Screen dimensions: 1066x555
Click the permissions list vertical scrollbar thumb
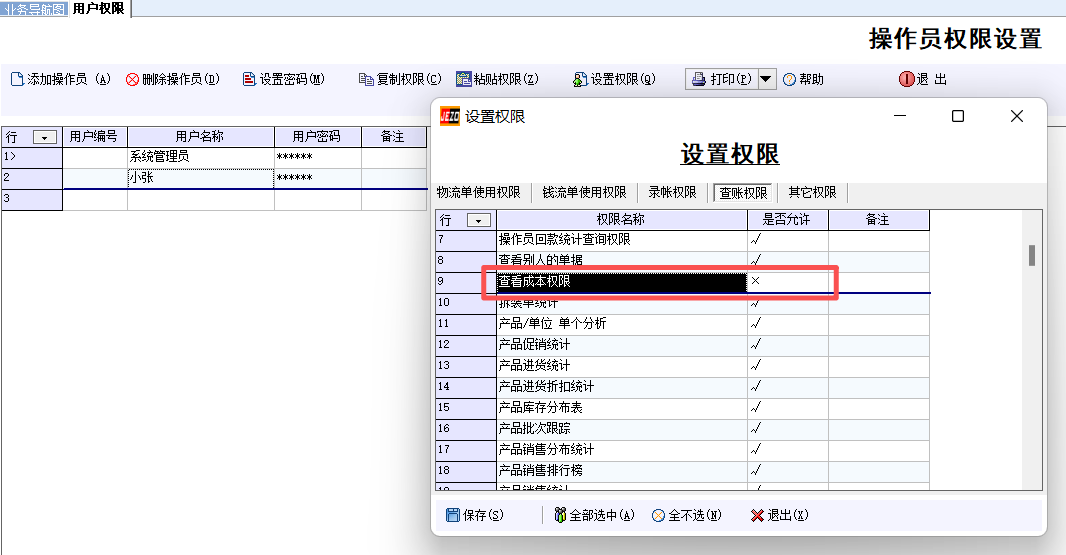[1032, 256]
